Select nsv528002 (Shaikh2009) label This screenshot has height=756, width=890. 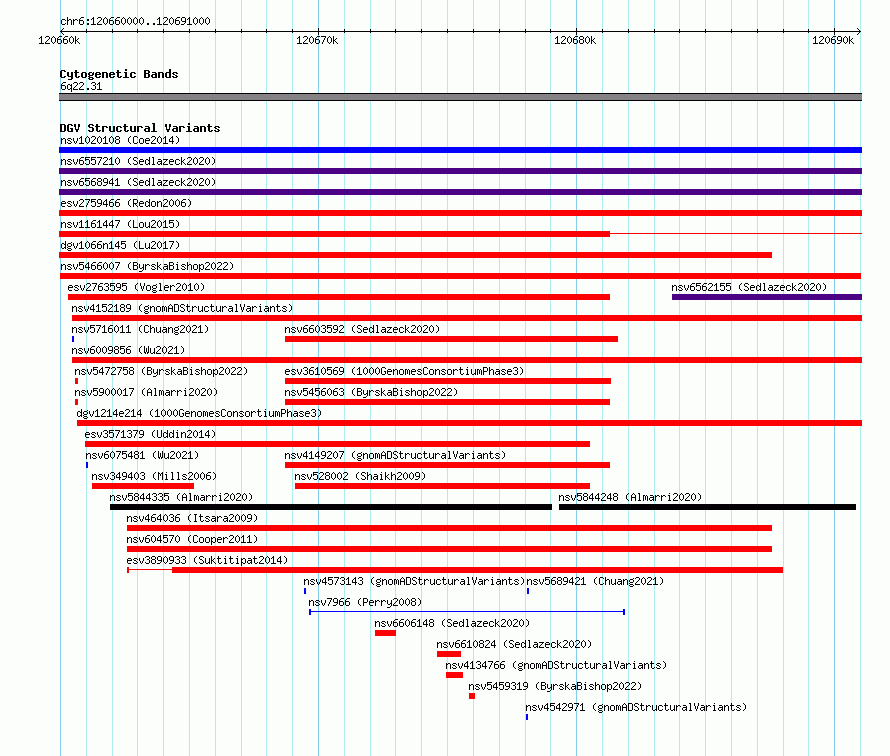(x=360, y=476)
